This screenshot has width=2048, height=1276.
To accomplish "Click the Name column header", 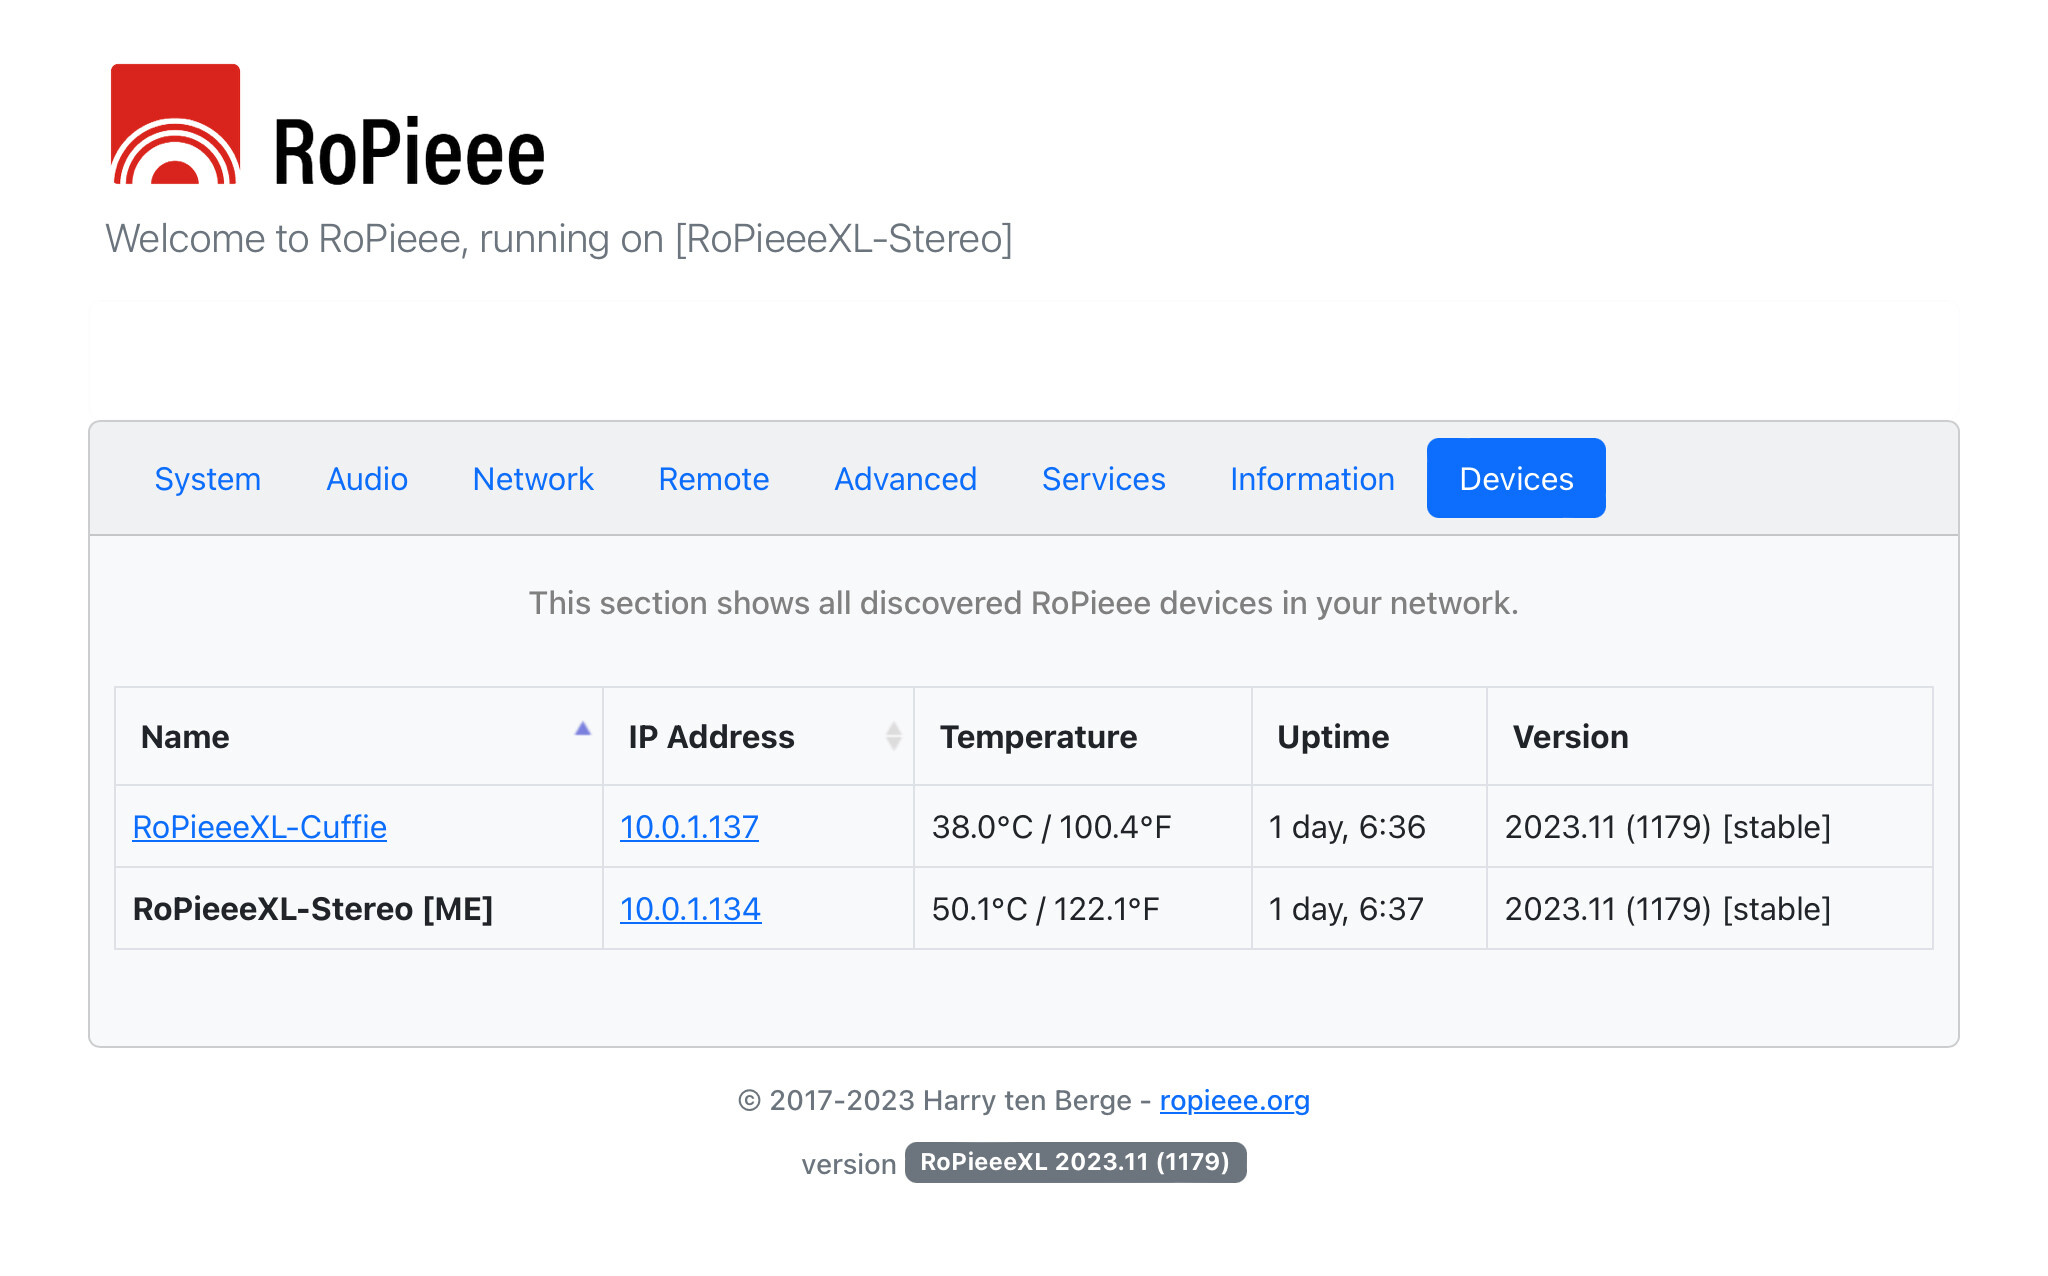I will (186, 737).
